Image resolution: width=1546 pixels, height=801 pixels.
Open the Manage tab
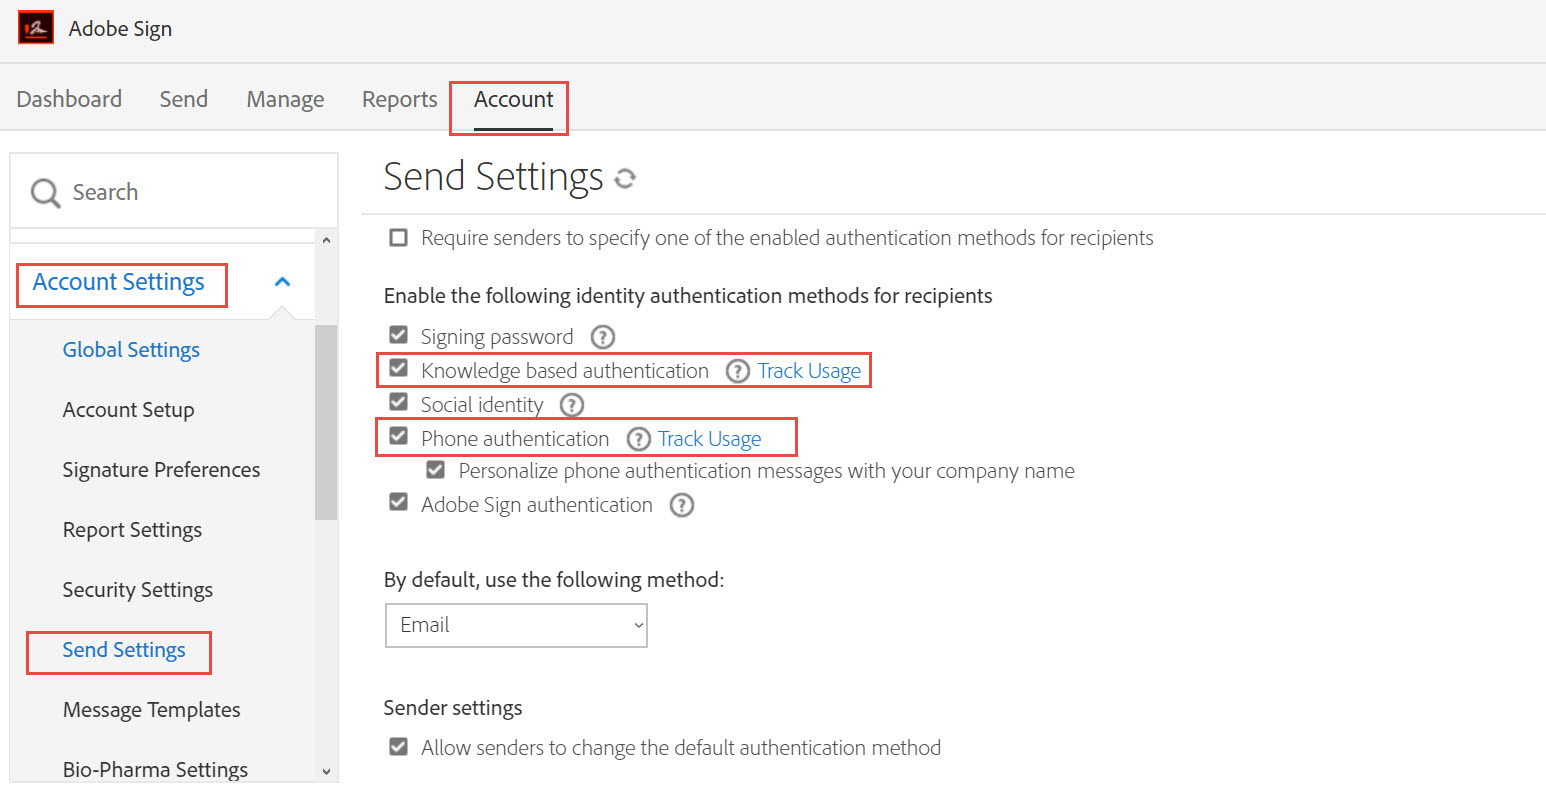click(x=285, y=99)
